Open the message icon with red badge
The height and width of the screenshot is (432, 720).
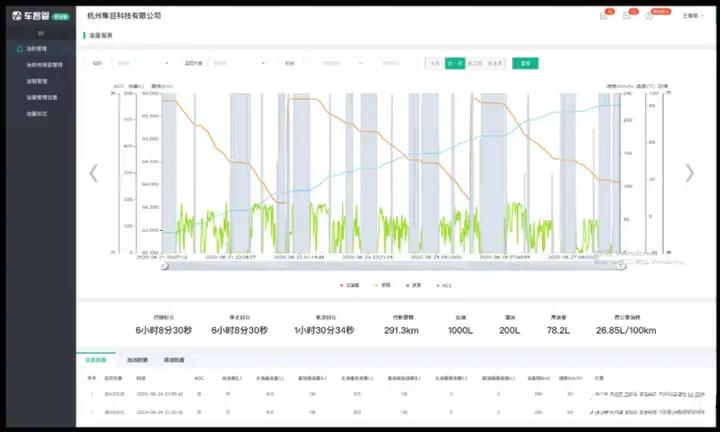tap(626, 16)
